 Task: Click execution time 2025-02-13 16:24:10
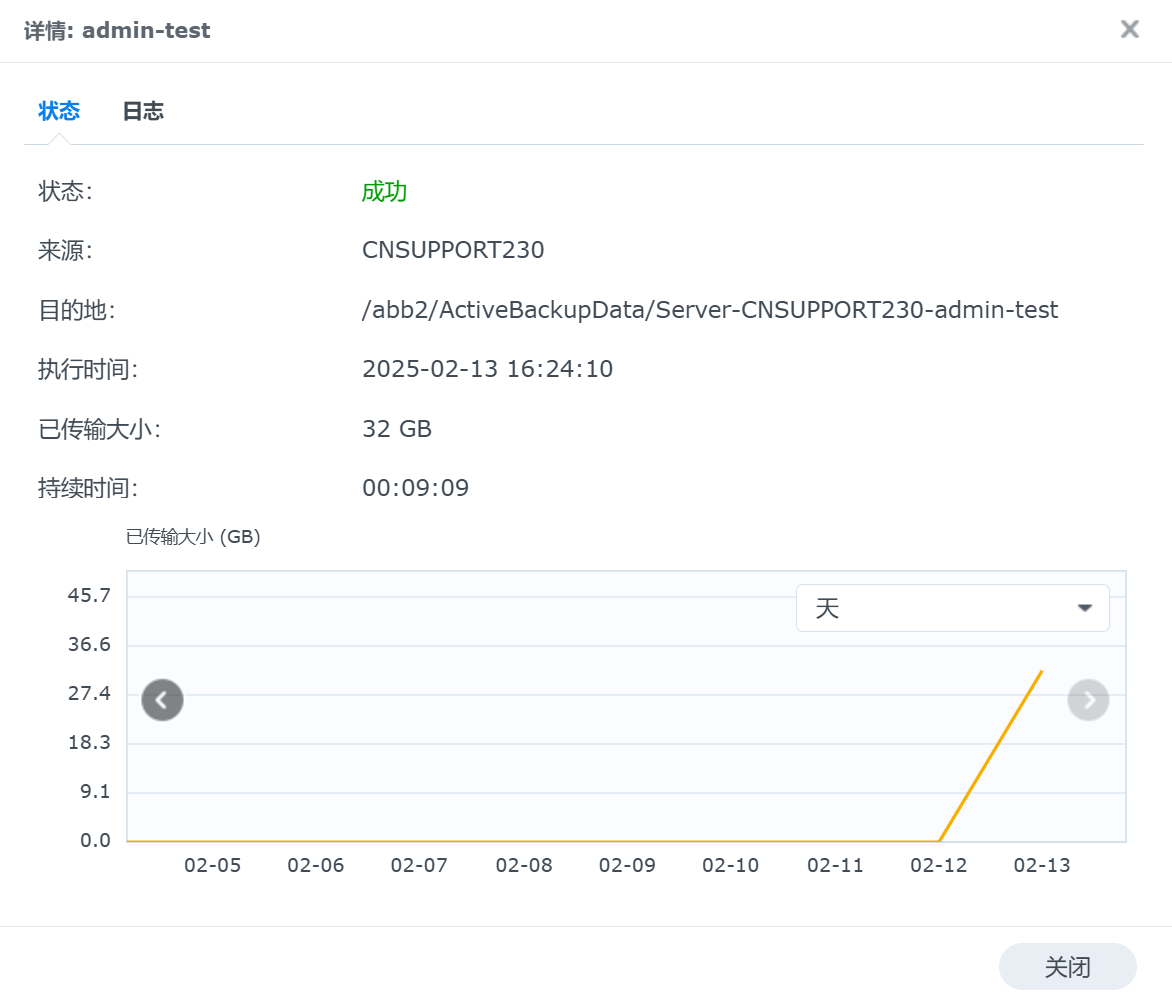coord(487,369)
